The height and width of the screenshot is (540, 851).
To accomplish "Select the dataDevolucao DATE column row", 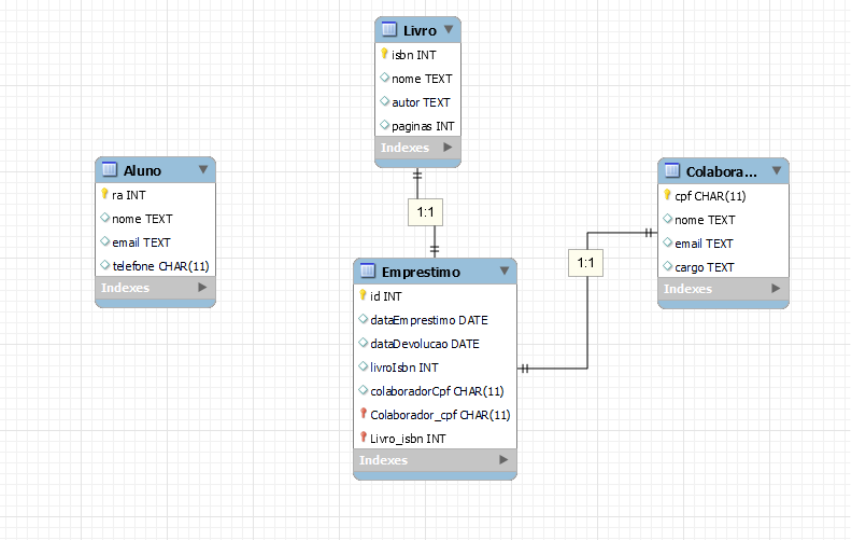I will click(x=424, y=344).
